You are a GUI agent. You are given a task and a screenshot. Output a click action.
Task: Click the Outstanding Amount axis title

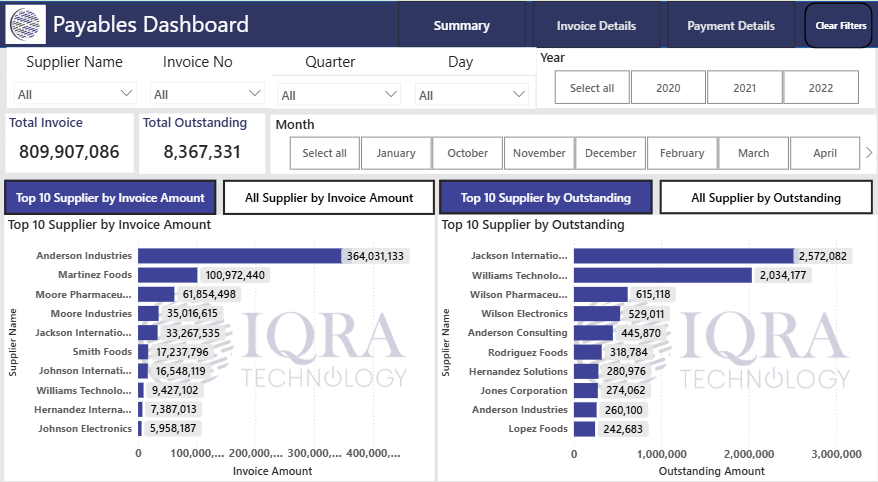(712, 471)
